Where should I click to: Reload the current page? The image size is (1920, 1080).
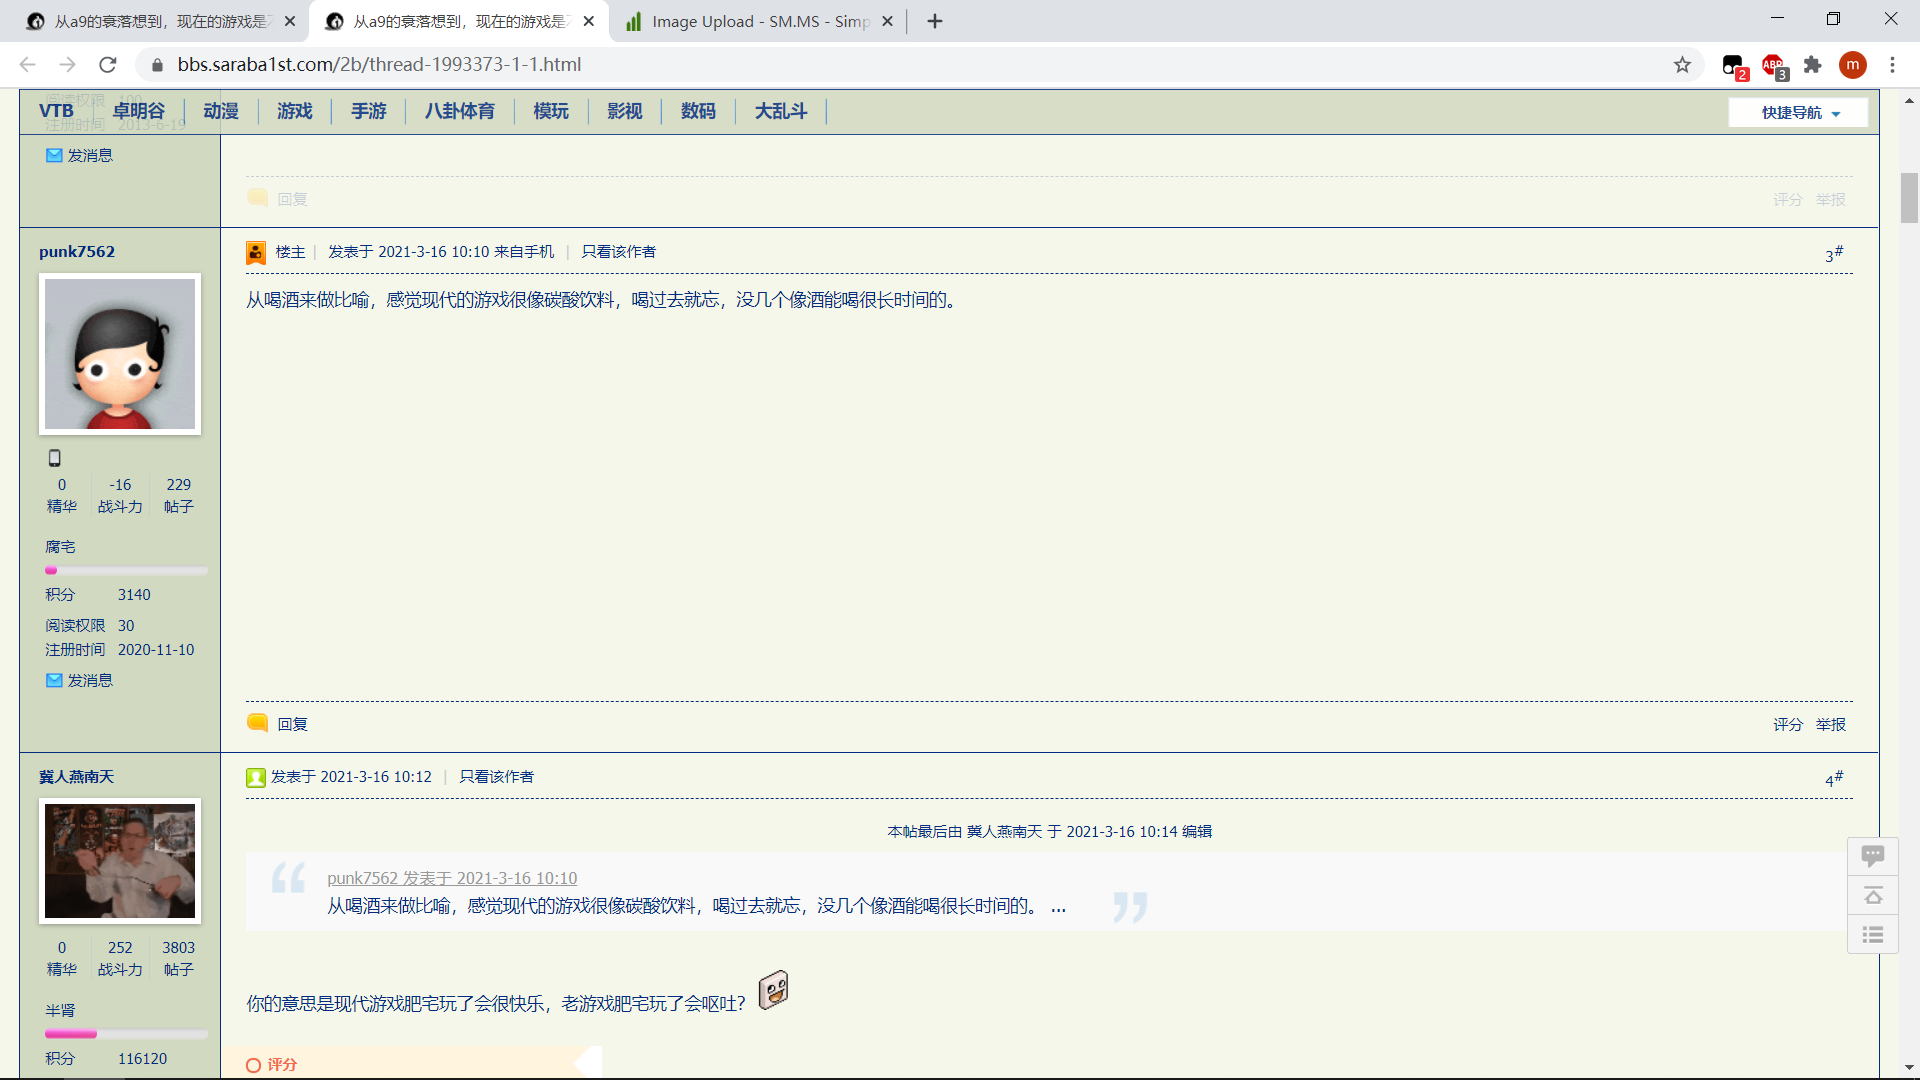(x=108, y=65)
